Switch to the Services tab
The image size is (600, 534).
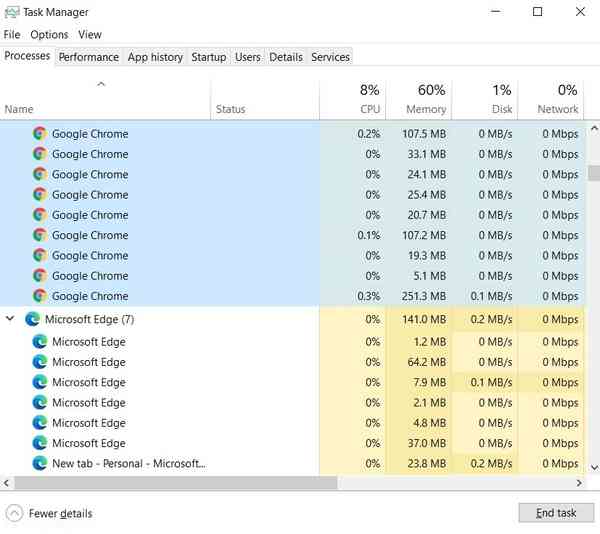(330, 57)
